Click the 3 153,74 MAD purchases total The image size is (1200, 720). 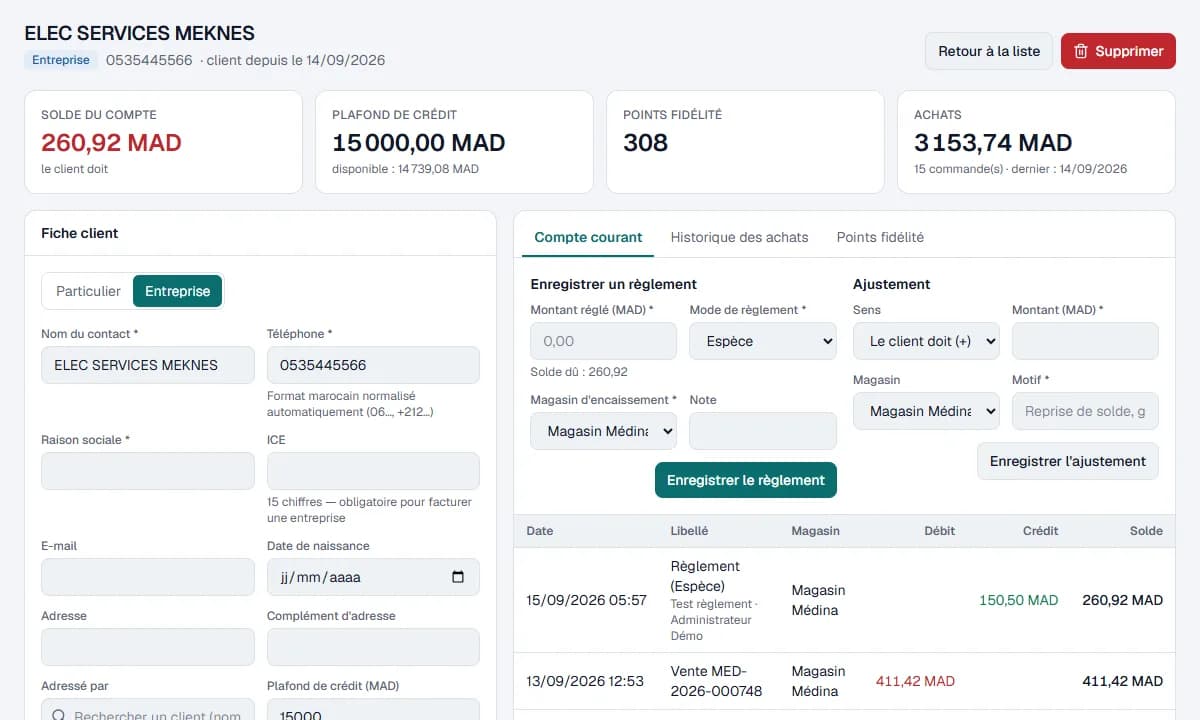point(993,143)
